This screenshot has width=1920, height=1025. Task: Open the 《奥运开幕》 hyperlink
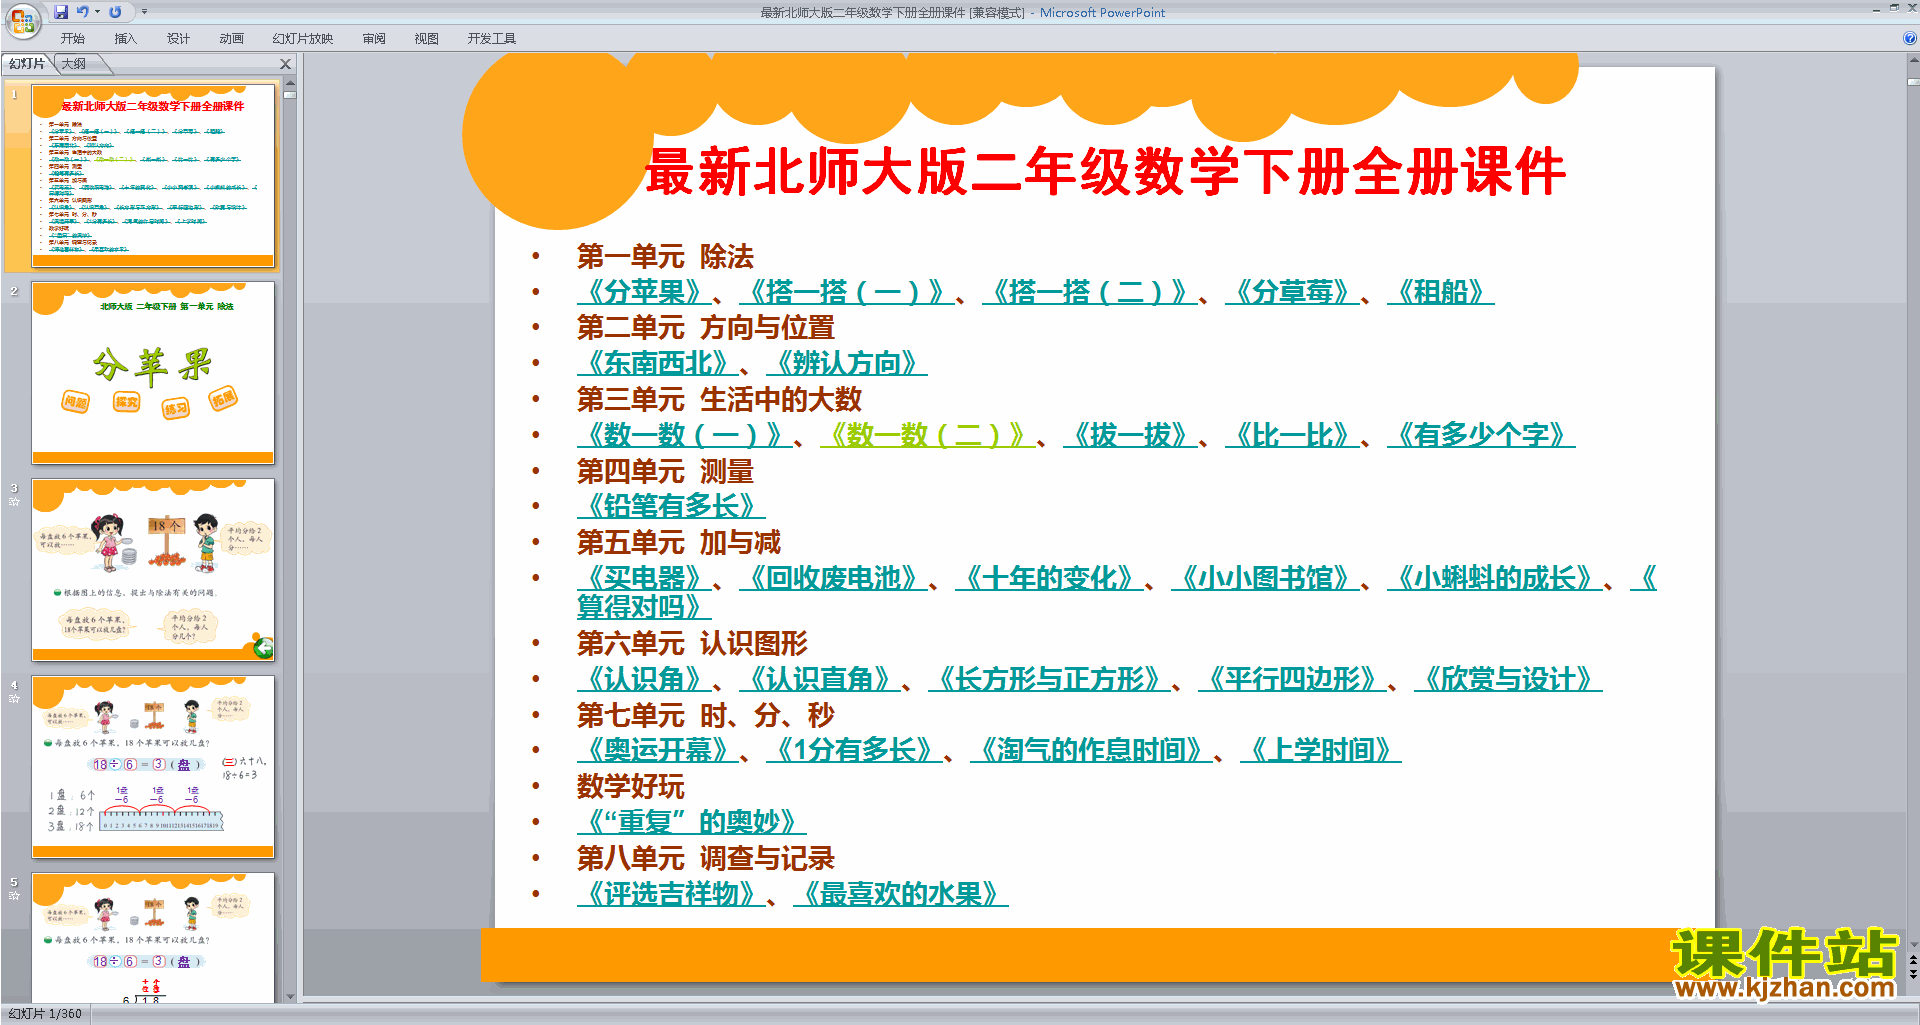pos(658,750)
